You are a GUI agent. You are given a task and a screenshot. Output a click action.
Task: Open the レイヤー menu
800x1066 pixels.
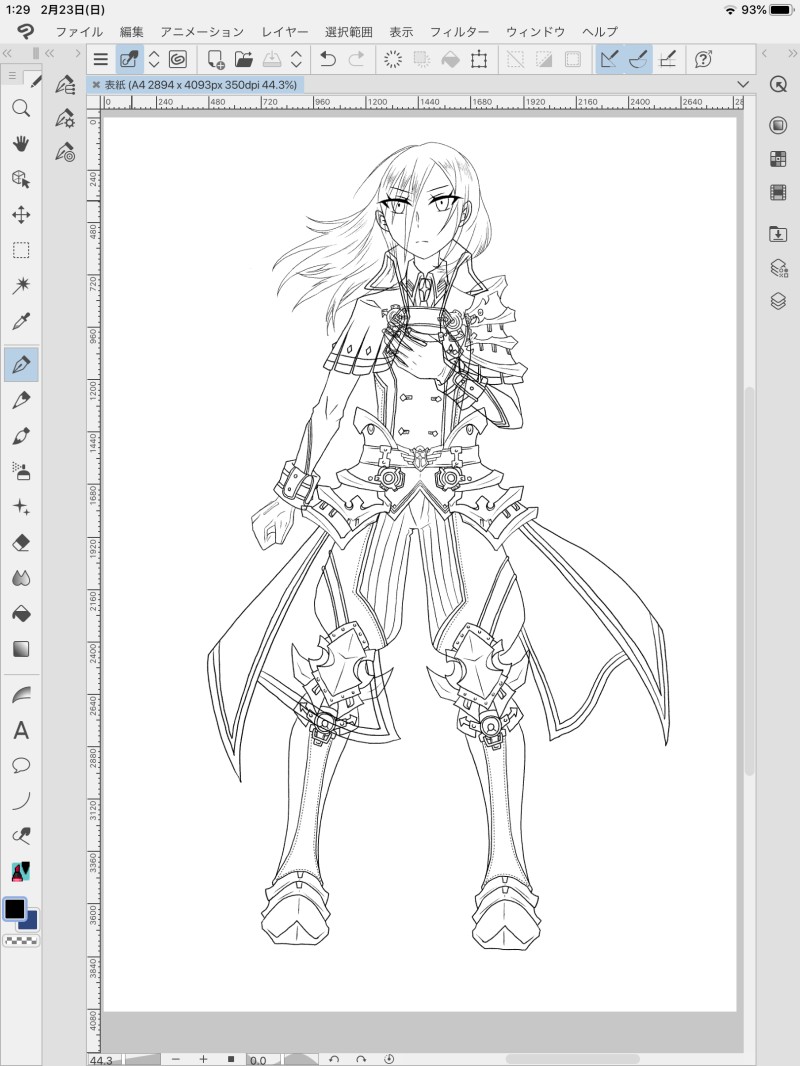(x=285, y=32)
